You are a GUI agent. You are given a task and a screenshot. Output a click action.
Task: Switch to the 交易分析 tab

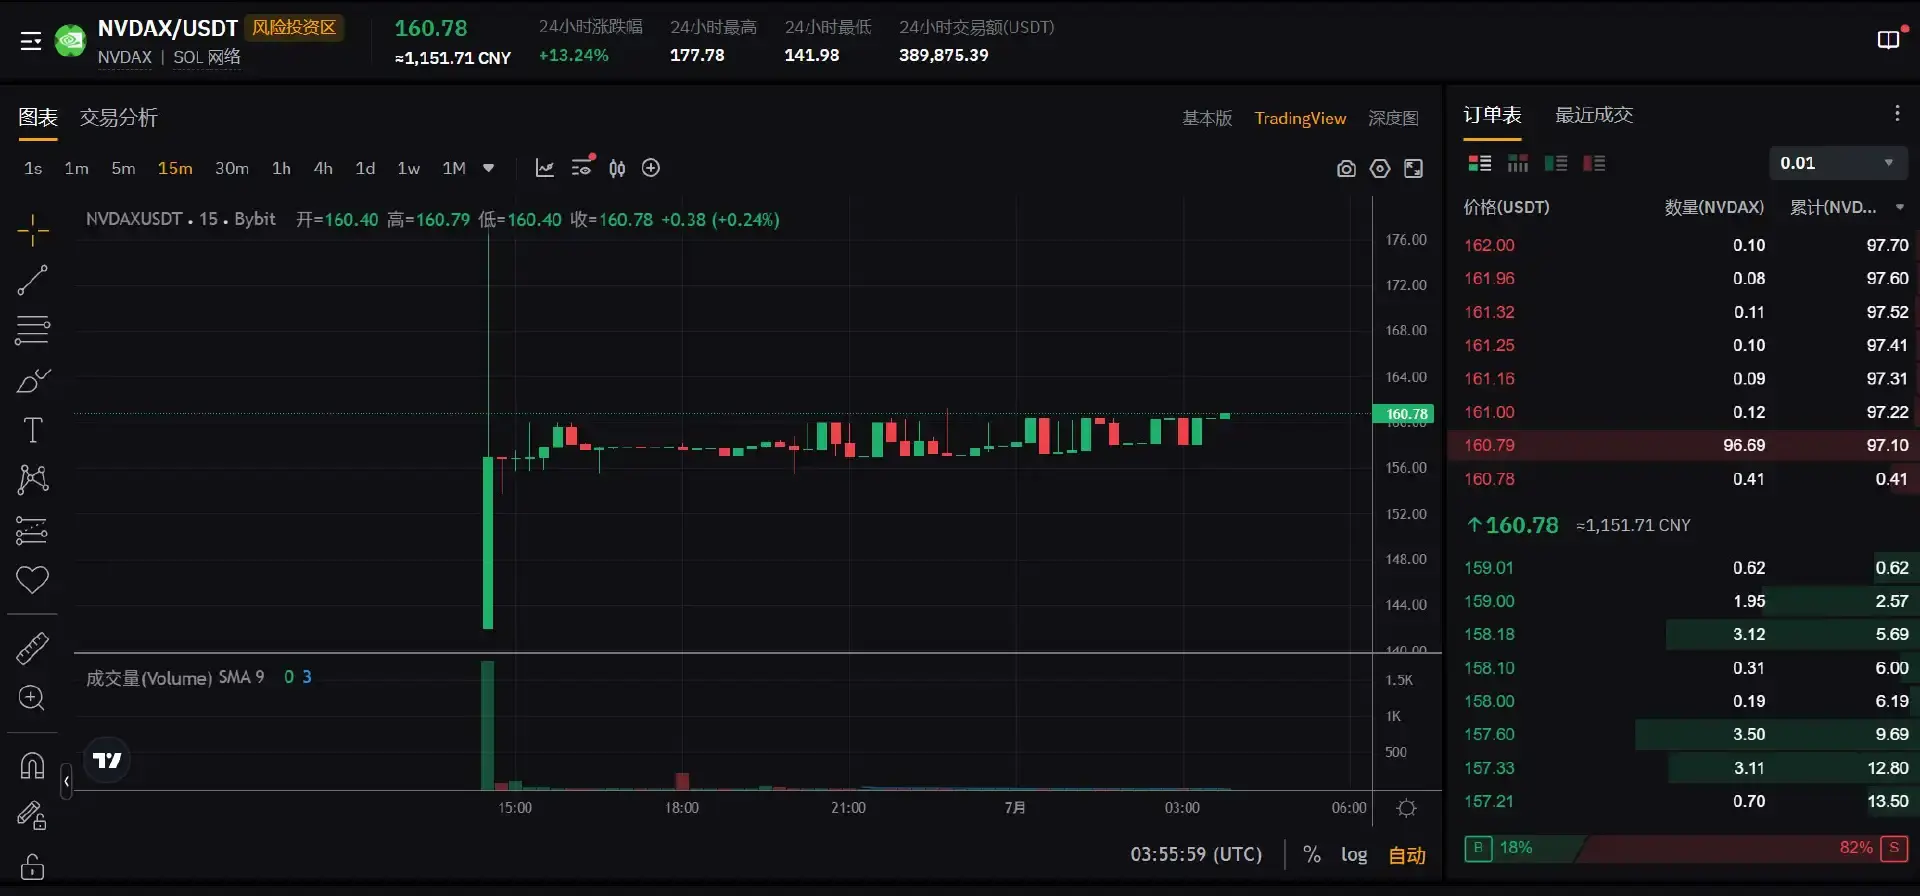coord(118,118)
